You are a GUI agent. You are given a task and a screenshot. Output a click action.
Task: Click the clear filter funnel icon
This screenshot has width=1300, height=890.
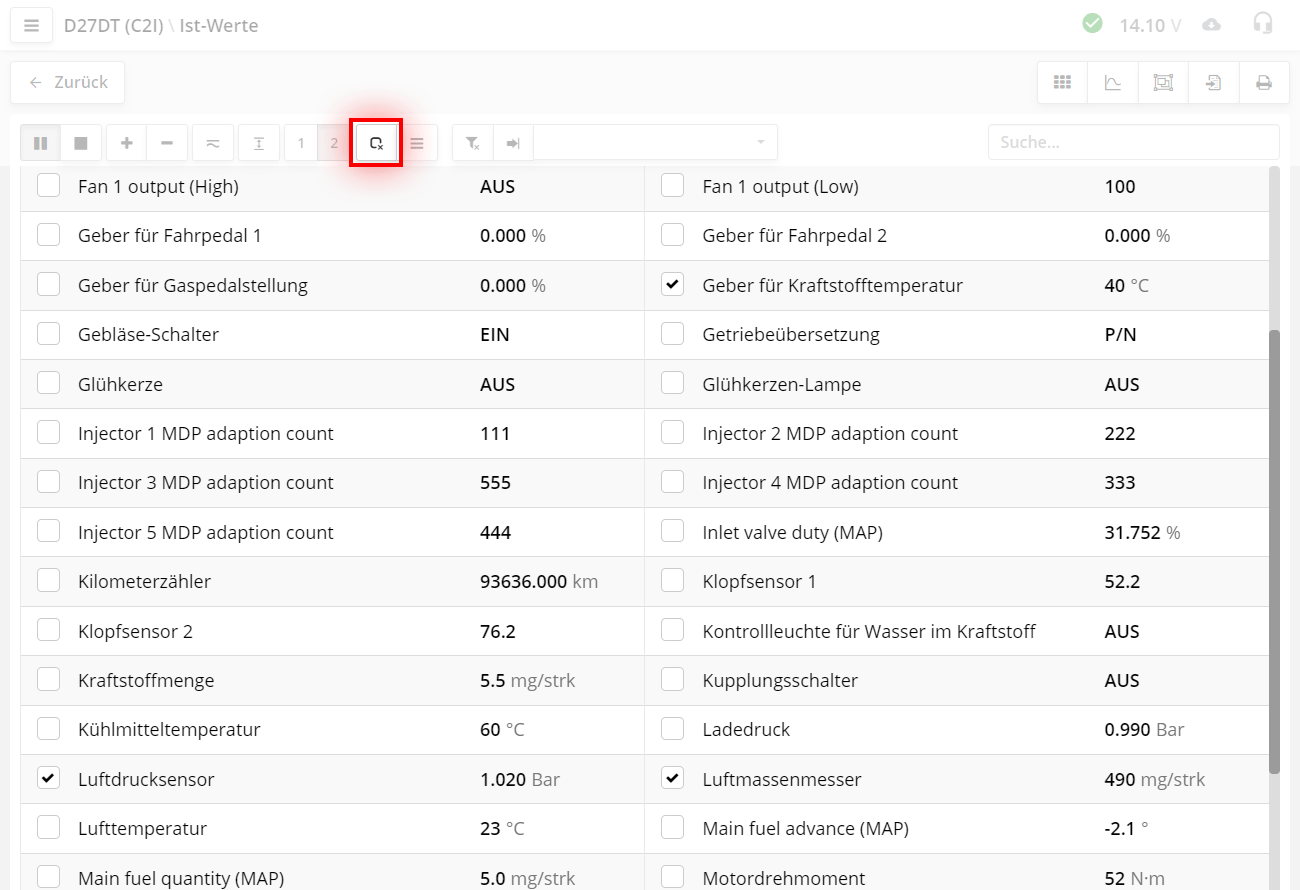[473, 143]
